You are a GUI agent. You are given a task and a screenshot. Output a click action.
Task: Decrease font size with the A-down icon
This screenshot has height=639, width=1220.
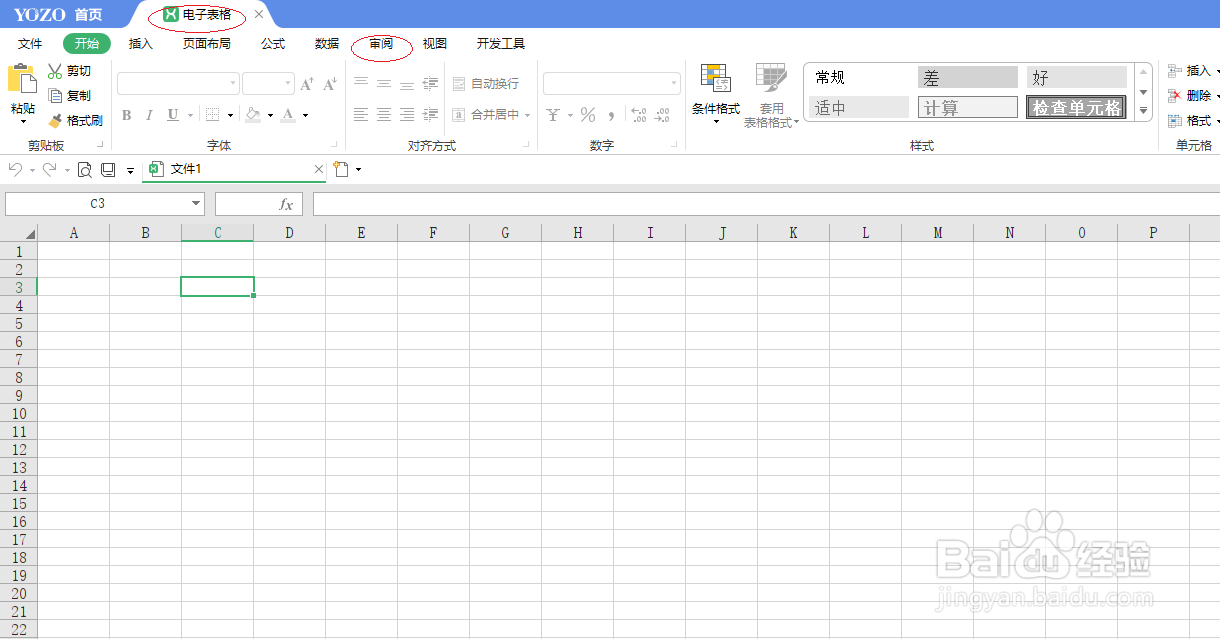coord(330,84)
